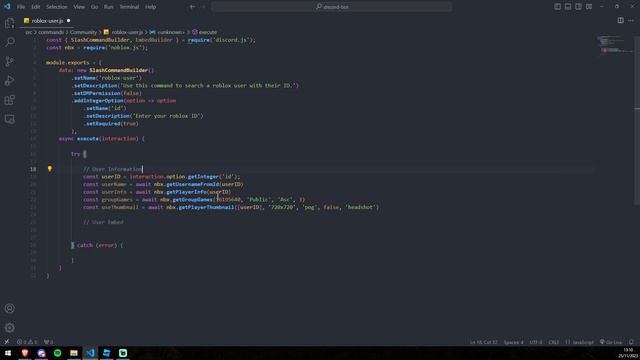
Task: Click the 'async execute(interaction) {' line
Action: (101, 139)
